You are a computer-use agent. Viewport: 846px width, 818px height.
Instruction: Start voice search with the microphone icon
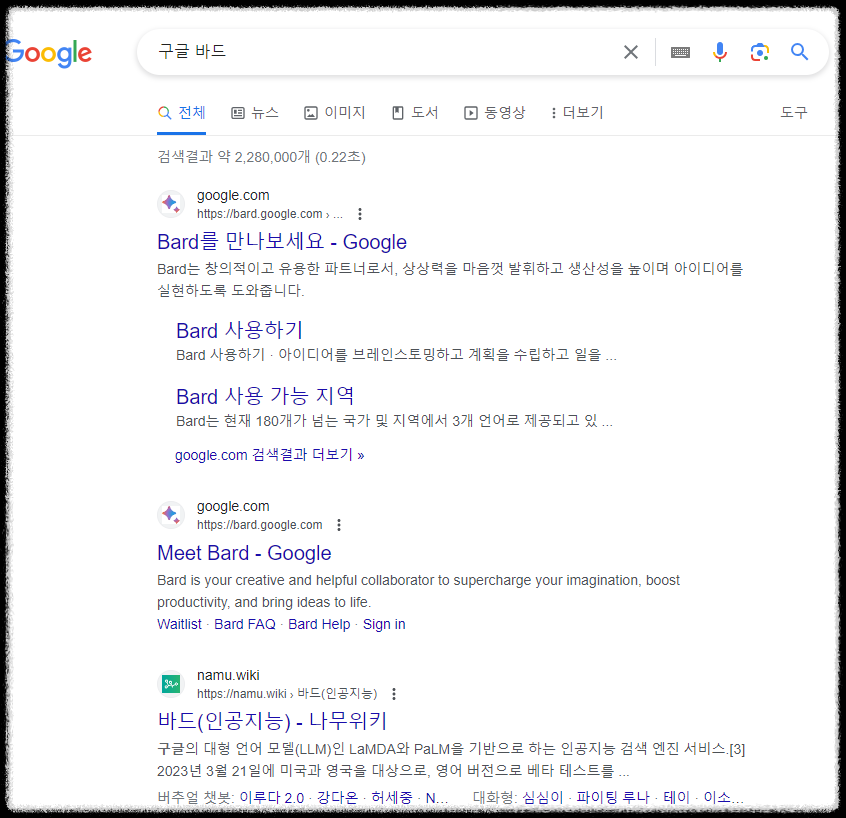[720, 52]
